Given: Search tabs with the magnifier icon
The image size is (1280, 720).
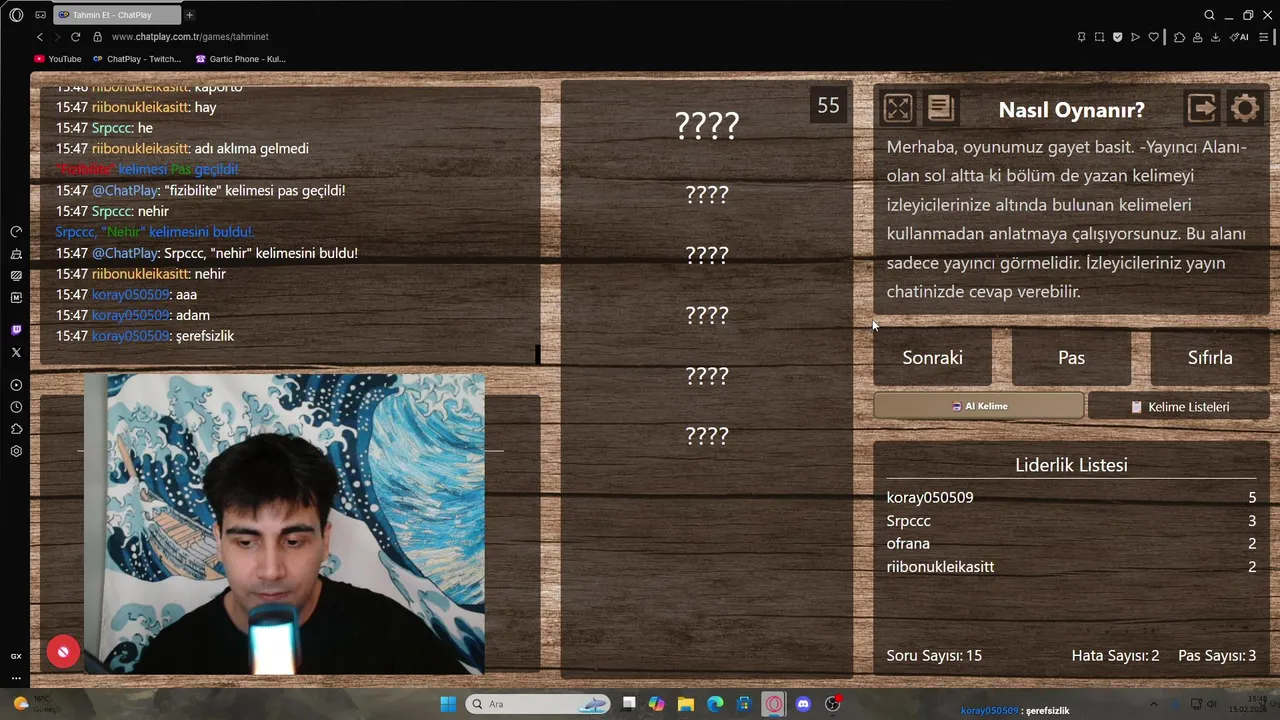Looking at the screenshot, I should click(x=1209, y=15).
